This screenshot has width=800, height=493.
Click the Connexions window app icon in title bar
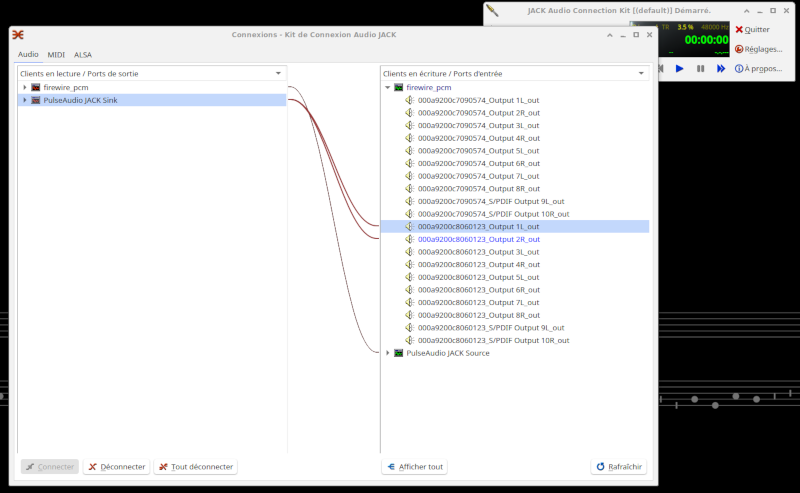pos(18,35)
